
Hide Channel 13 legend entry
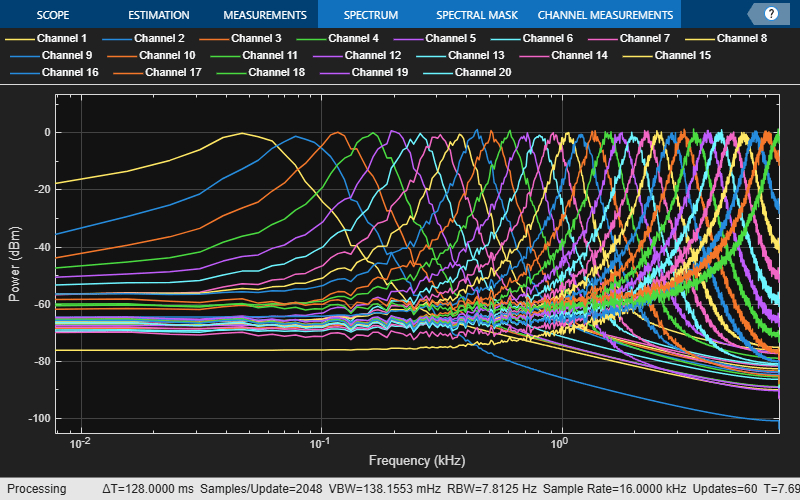point(460,55)
